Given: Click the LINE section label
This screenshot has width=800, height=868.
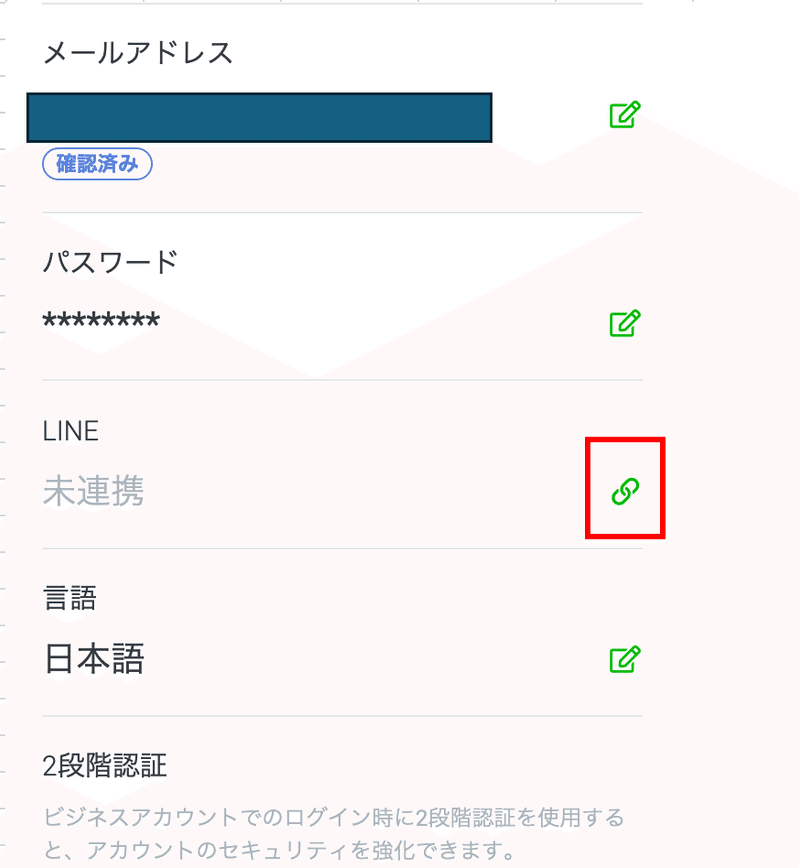Looking at the screenshot, I should (x=70, y=430).
